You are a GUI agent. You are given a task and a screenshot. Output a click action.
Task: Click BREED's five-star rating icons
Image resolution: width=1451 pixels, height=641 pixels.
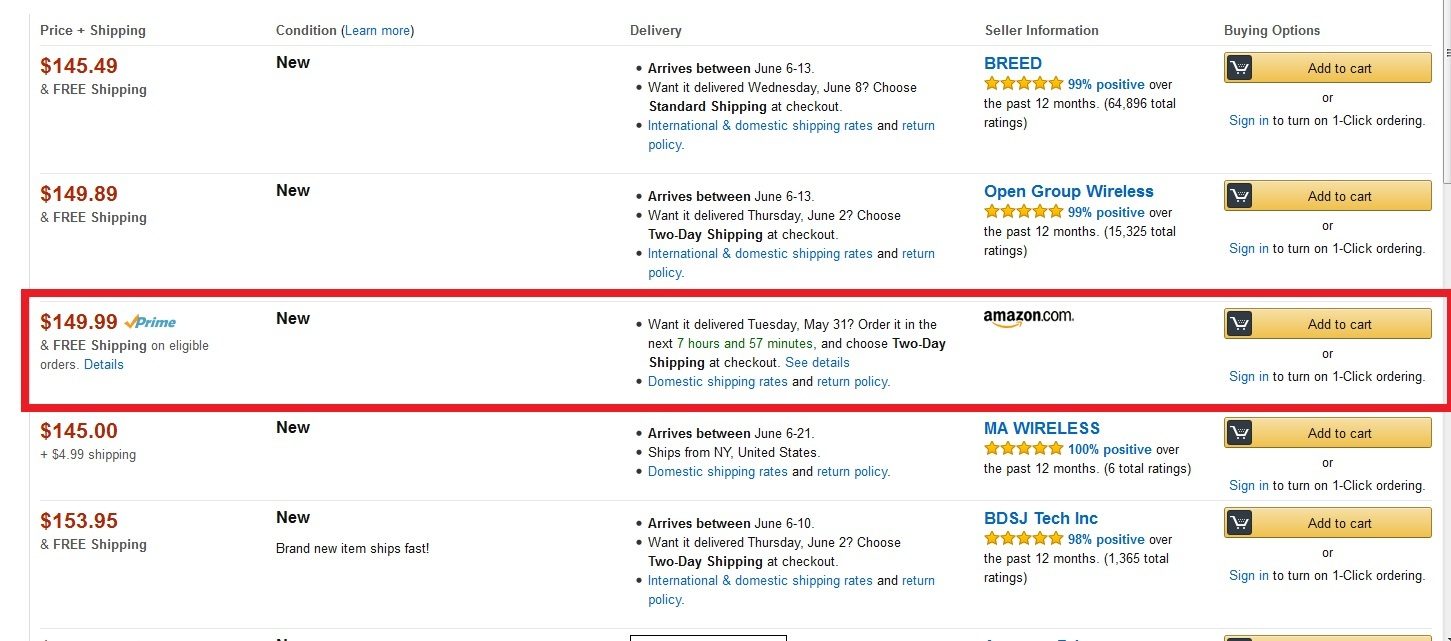[1023, 84]
